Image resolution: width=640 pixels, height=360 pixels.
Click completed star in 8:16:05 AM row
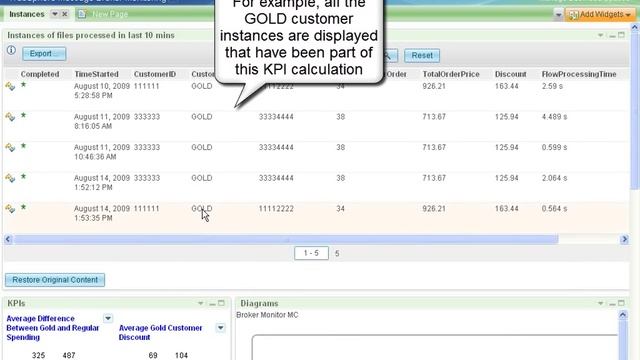click(24, 115)
